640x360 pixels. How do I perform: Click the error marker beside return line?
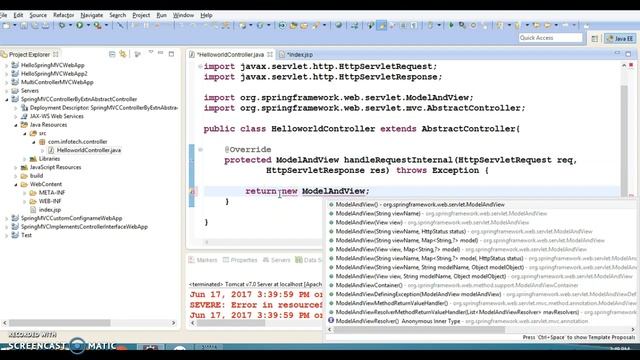[193, 191]
